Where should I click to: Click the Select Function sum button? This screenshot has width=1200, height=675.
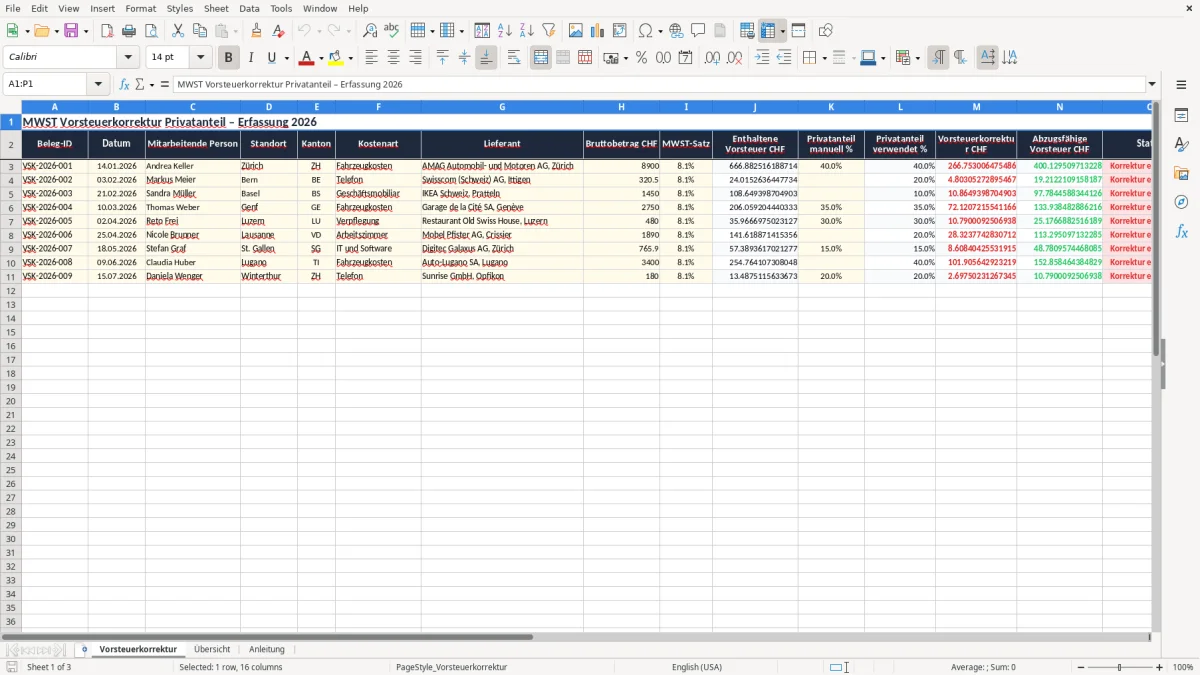pyautogui.click(x=141, y=85)
